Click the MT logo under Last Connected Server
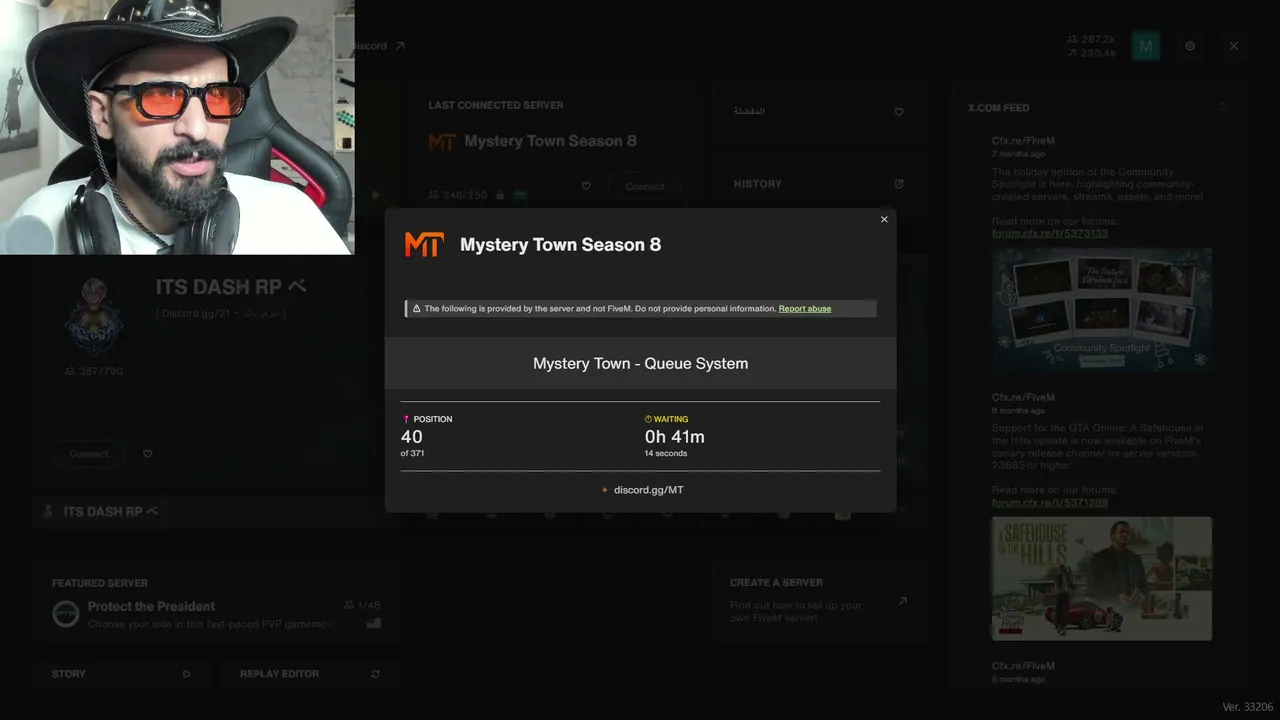Image resolution: width=1280 pixels, height=720 pixels. tap(442, 142)
